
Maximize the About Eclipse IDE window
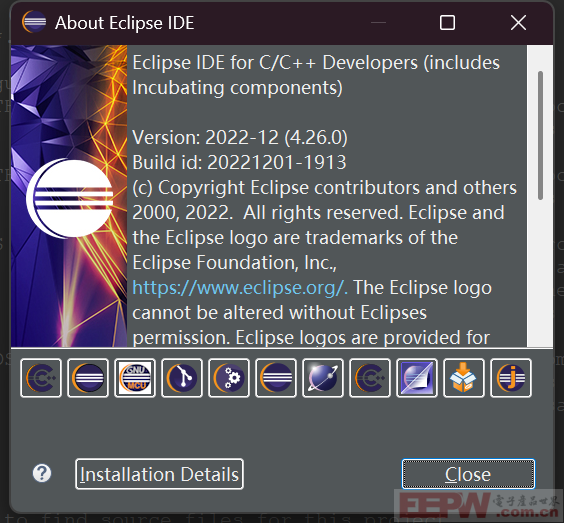click(447, 23)
